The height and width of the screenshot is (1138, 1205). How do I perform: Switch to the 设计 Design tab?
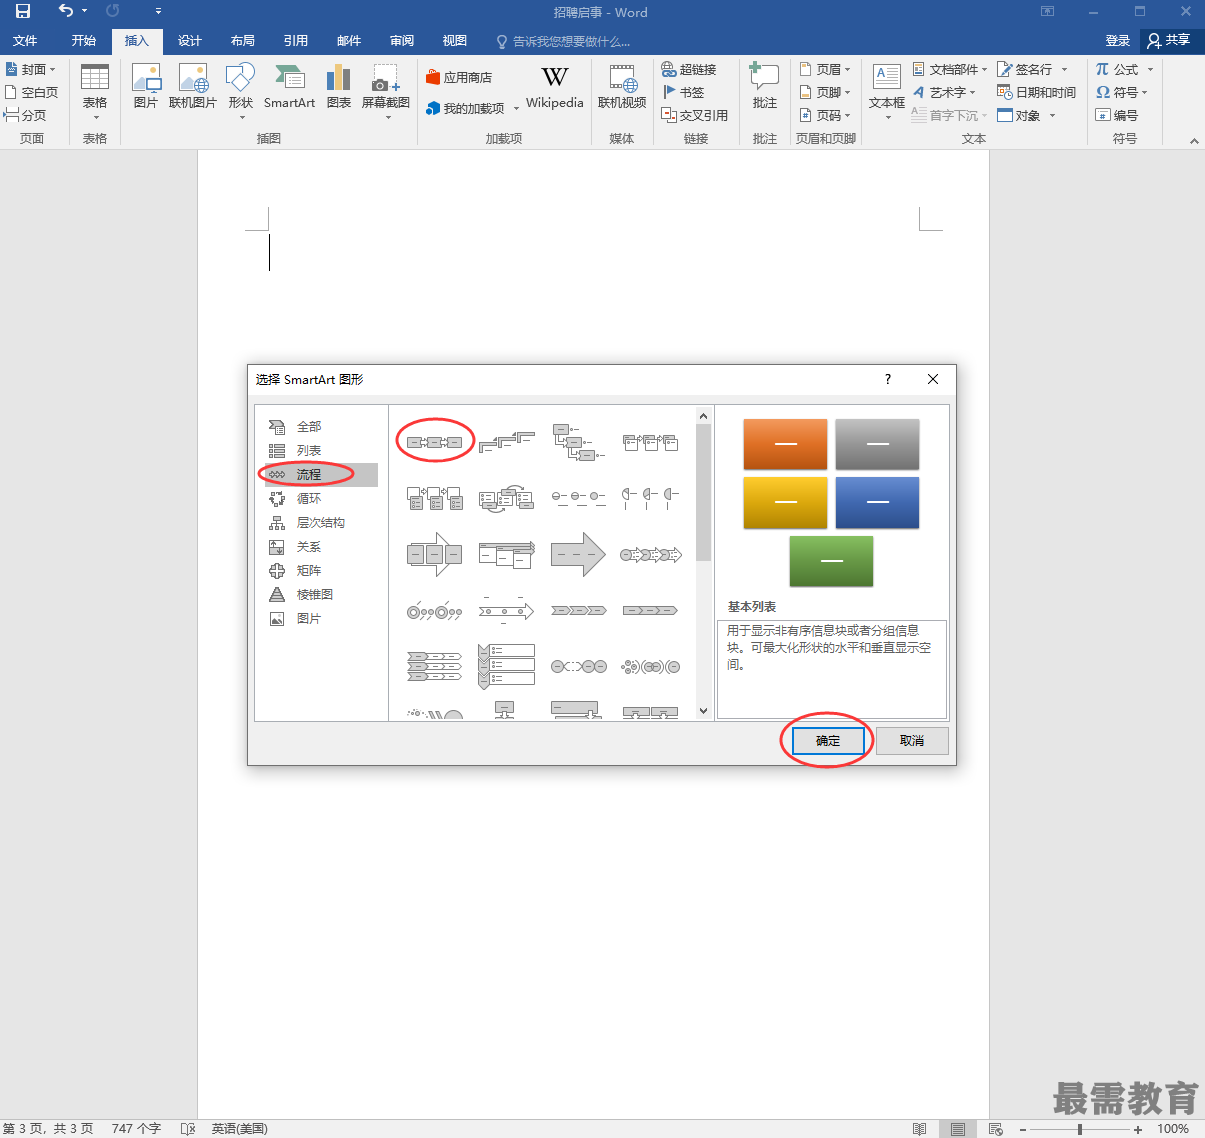point(190,41)
